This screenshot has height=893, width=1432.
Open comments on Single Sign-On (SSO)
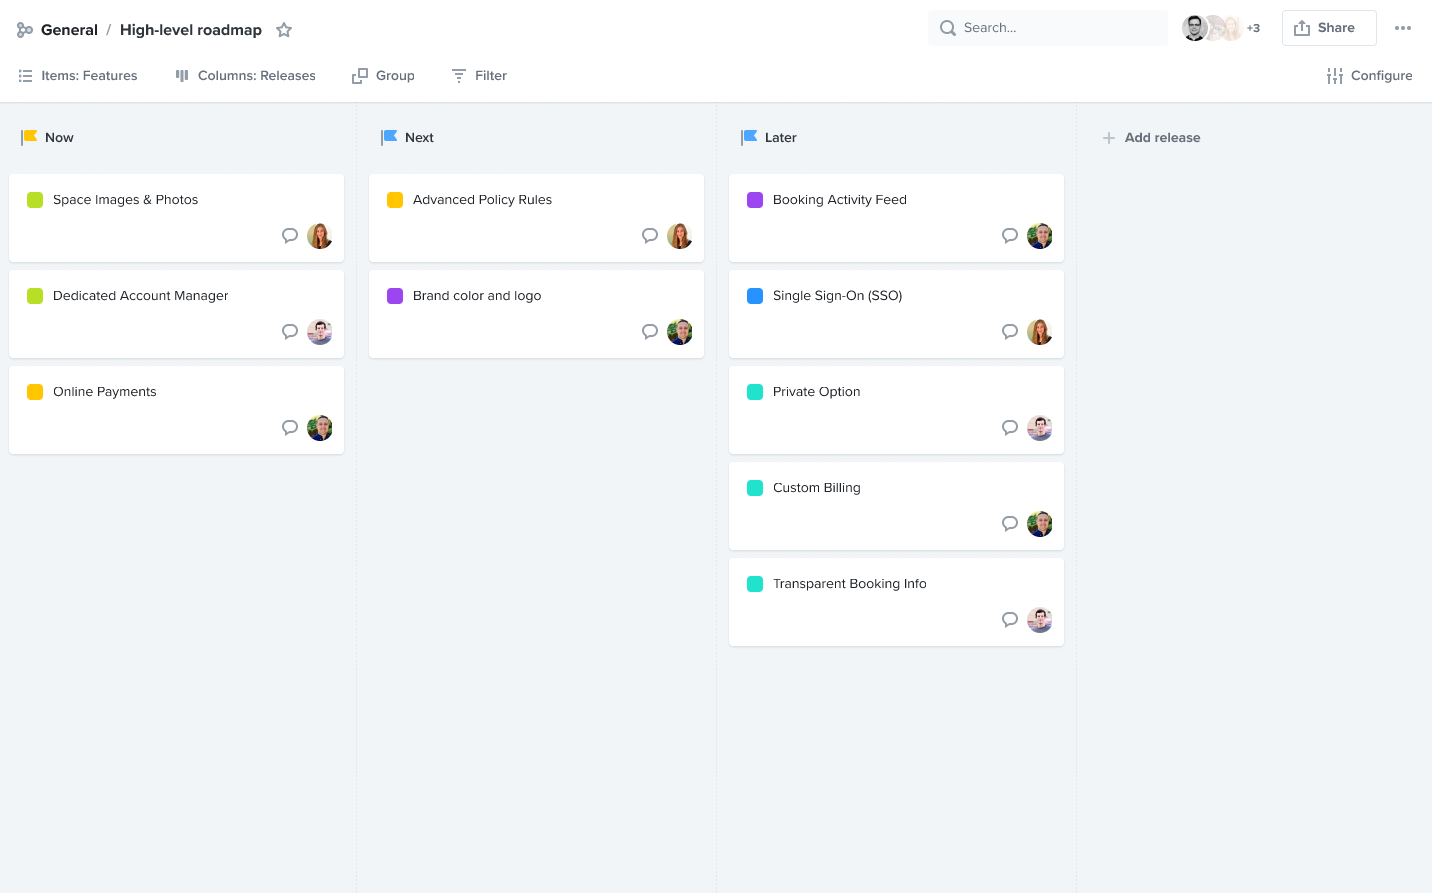click(1010, 332)
